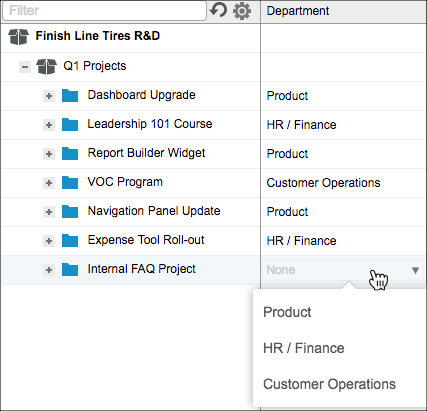Image resolution: width=427 pixels, height=411 pixels.
Task: Select the Leadership 101 Course row label
Action: (150, 124)
